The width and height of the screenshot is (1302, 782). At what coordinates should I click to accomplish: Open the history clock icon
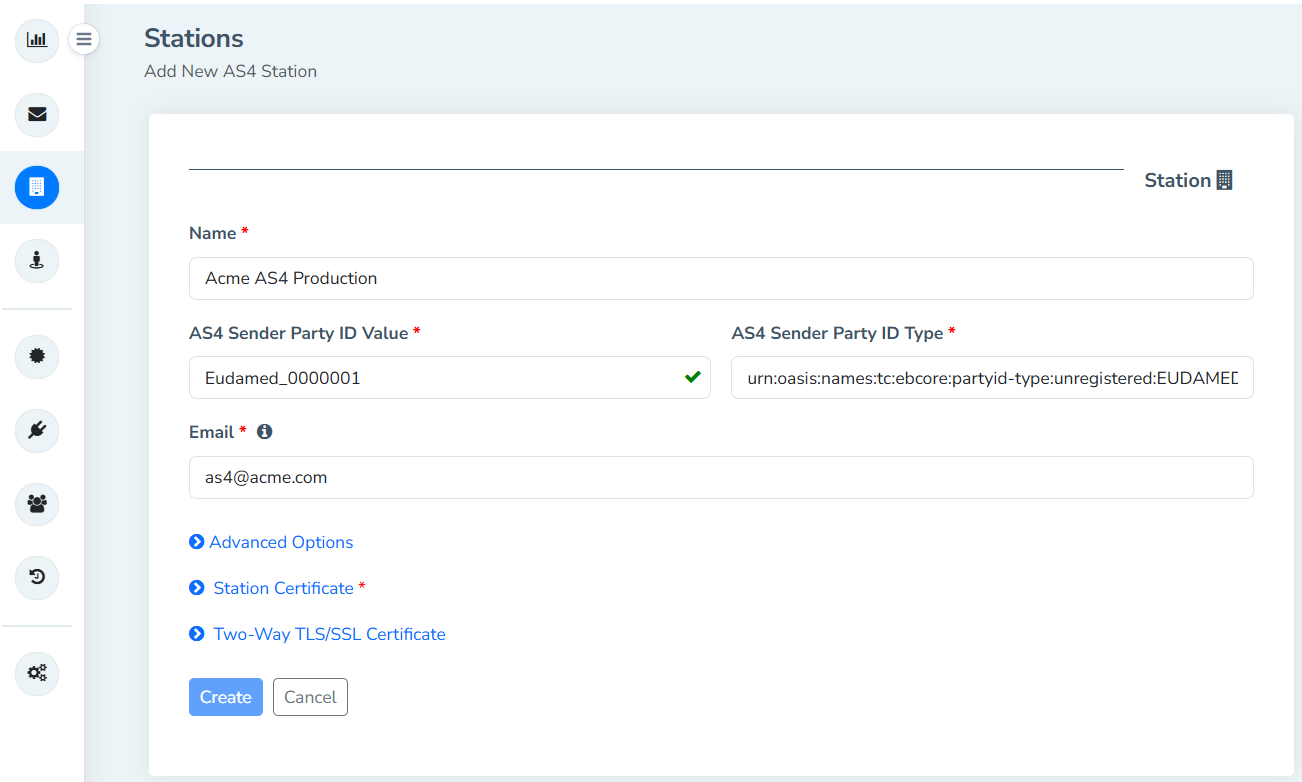pos(37,577)
